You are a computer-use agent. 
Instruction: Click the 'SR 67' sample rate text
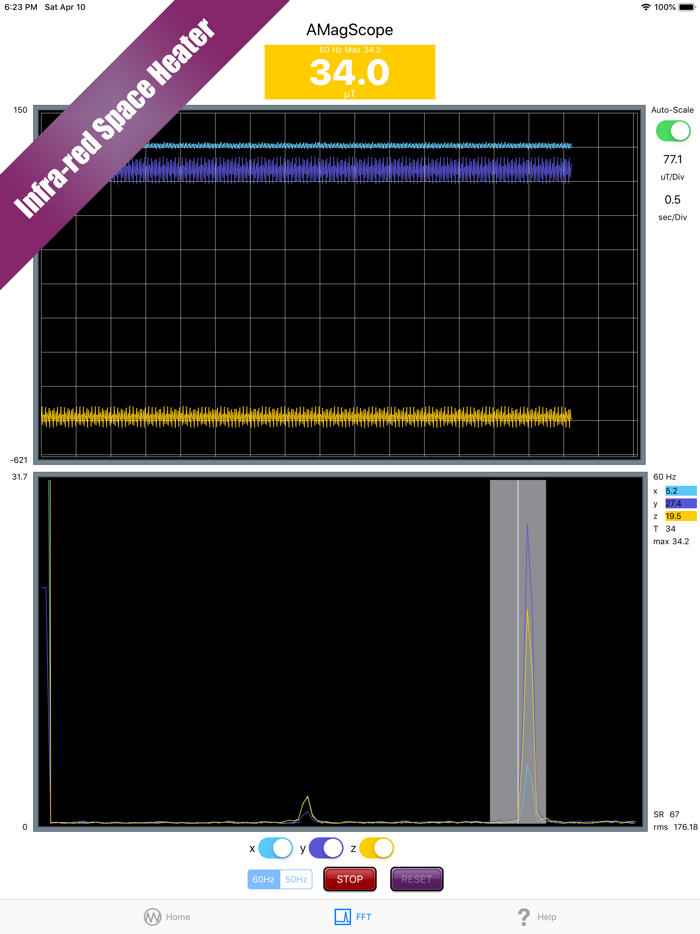666,814
